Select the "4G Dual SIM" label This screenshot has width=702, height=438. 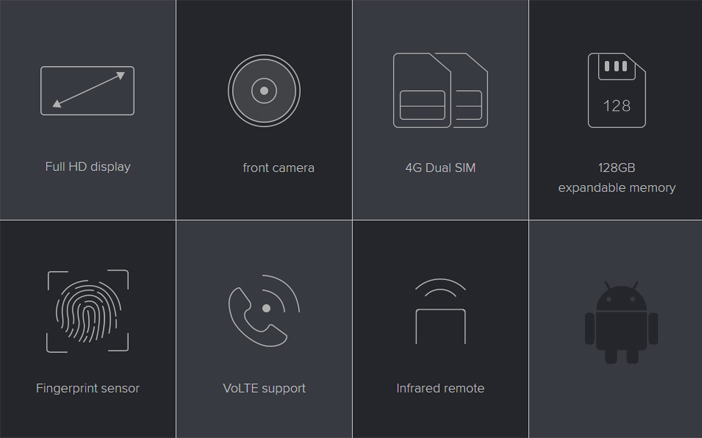point(440,168)
